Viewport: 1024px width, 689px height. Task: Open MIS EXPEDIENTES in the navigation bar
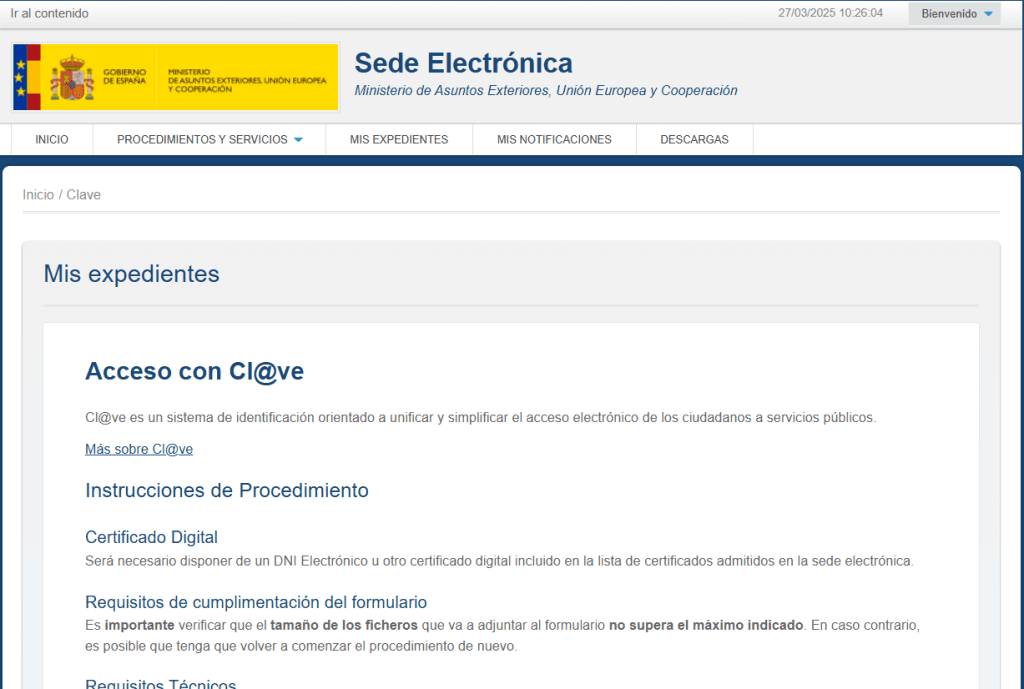399,140
